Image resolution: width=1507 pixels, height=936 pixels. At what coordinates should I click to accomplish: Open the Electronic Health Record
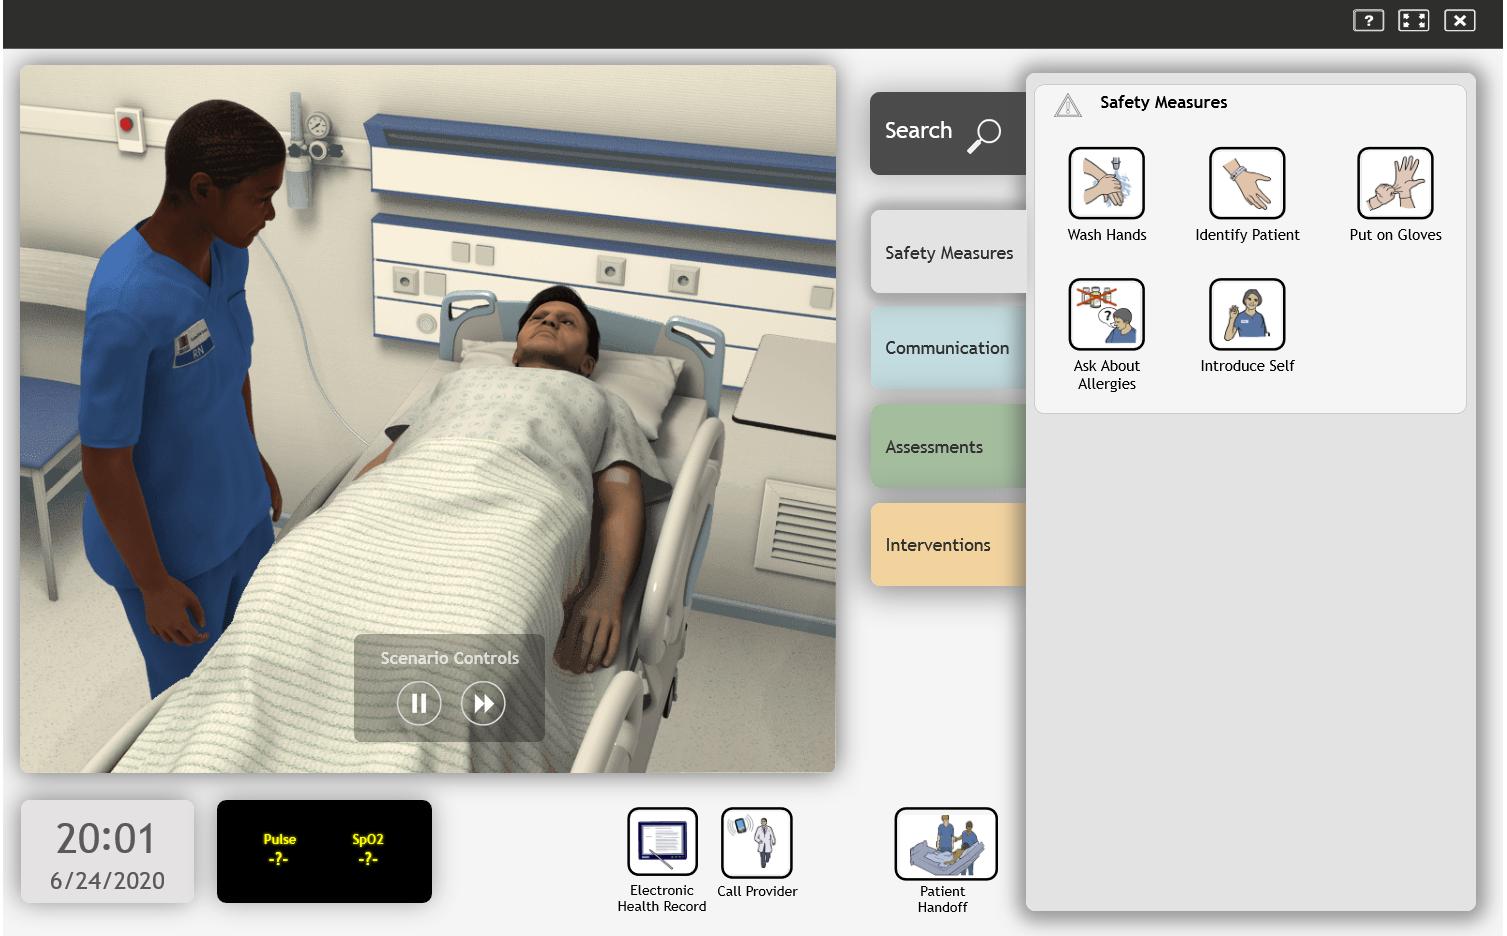point(662,842)
